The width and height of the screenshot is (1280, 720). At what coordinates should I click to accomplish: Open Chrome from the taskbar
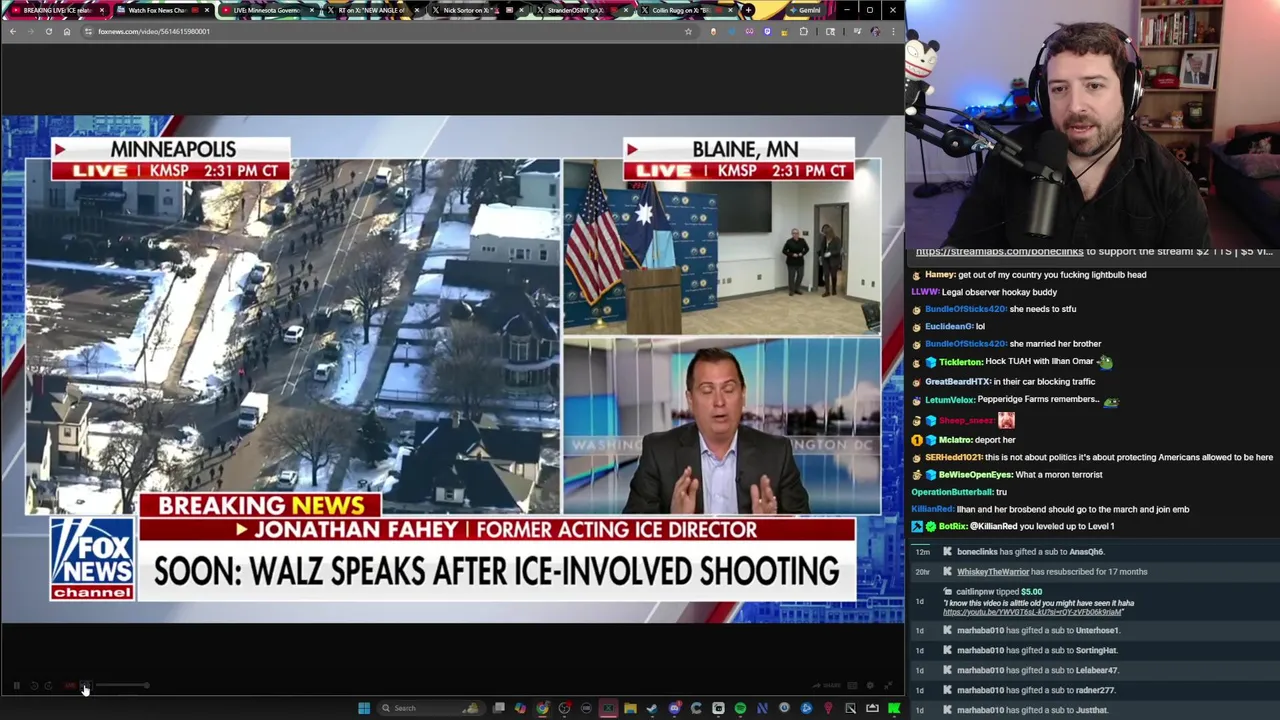(542, 708)
